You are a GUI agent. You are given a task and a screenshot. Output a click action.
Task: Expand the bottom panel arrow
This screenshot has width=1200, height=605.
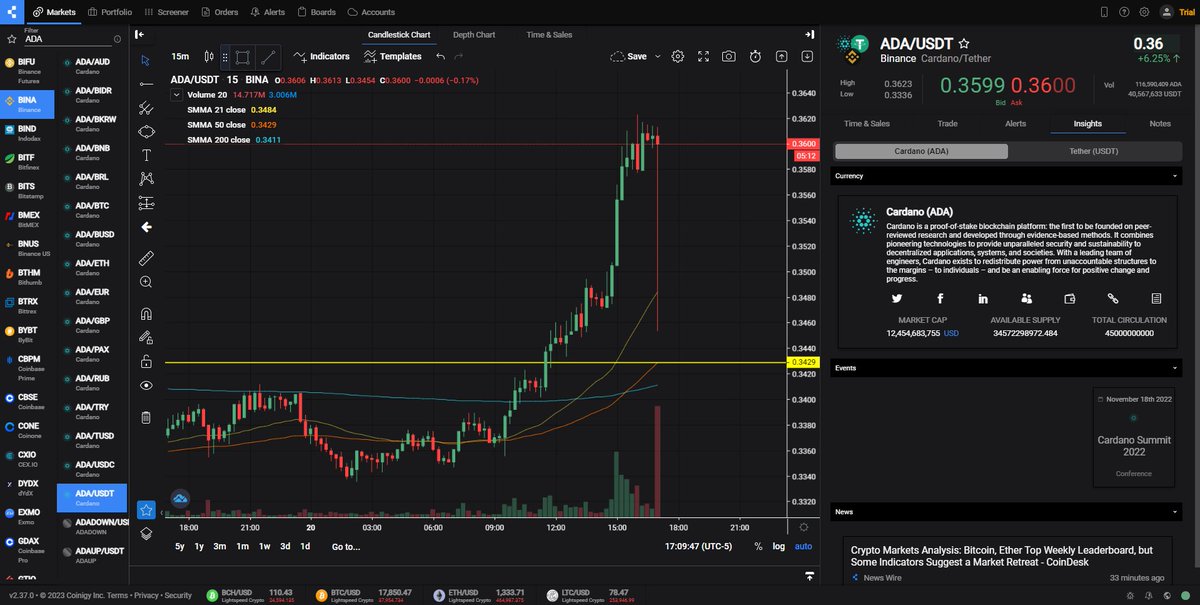(808, 576)
